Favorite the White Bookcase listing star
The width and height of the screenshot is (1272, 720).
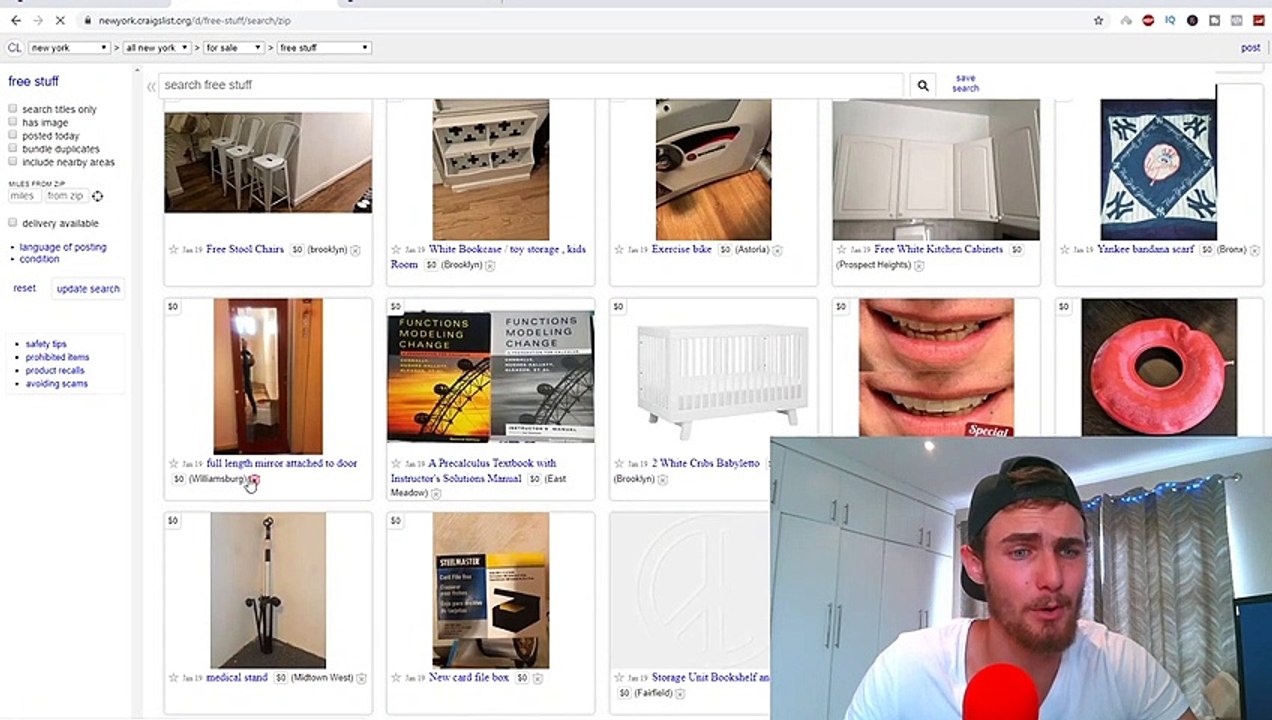(396, 250)
